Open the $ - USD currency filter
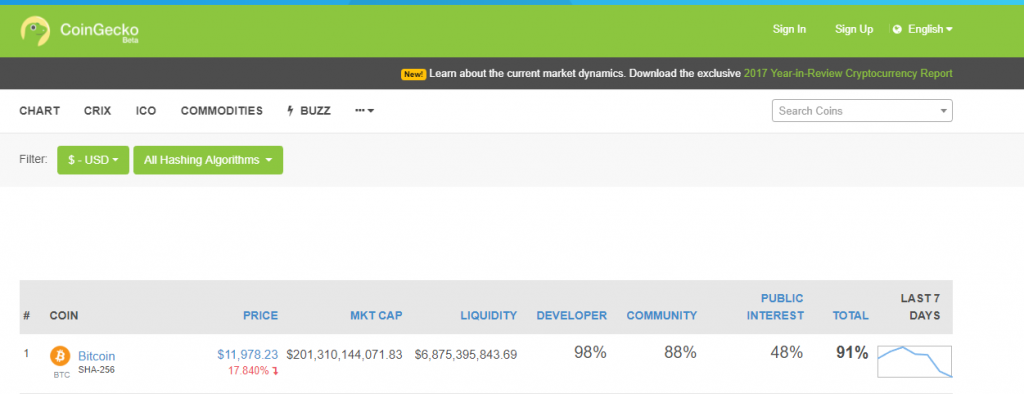 [x=93, y=160]
